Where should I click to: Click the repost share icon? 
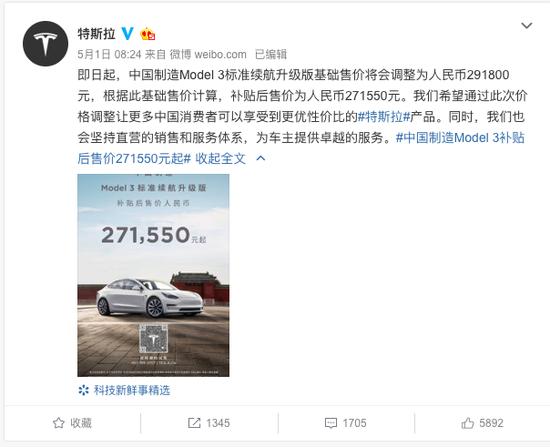194,423
